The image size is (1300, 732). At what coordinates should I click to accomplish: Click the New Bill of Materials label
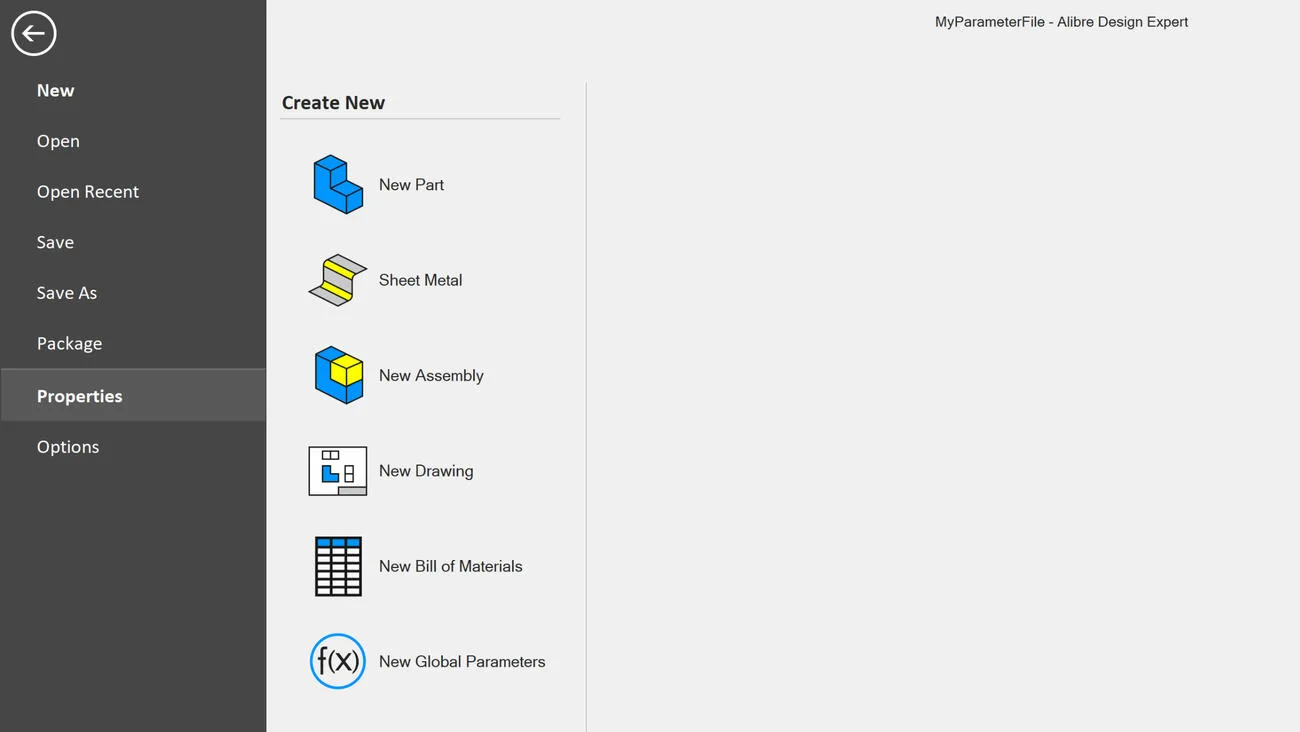point(450,566)
